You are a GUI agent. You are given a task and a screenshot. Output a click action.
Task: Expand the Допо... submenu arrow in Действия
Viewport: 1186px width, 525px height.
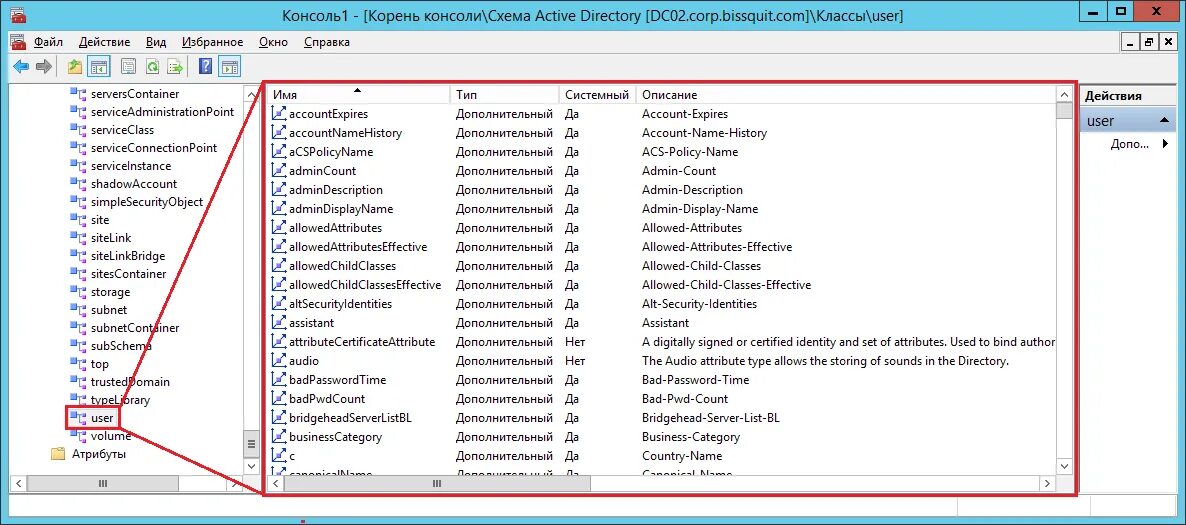point(1166,144)
